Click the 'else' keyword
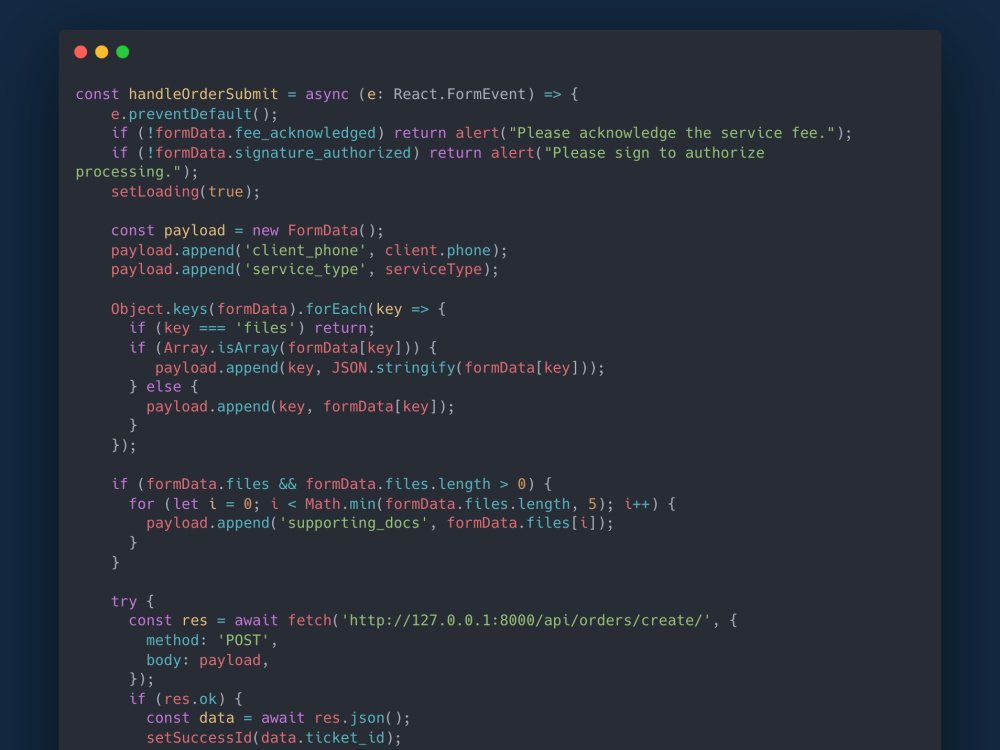Viewport: 1000px width, 750px height. pos(164,387)
